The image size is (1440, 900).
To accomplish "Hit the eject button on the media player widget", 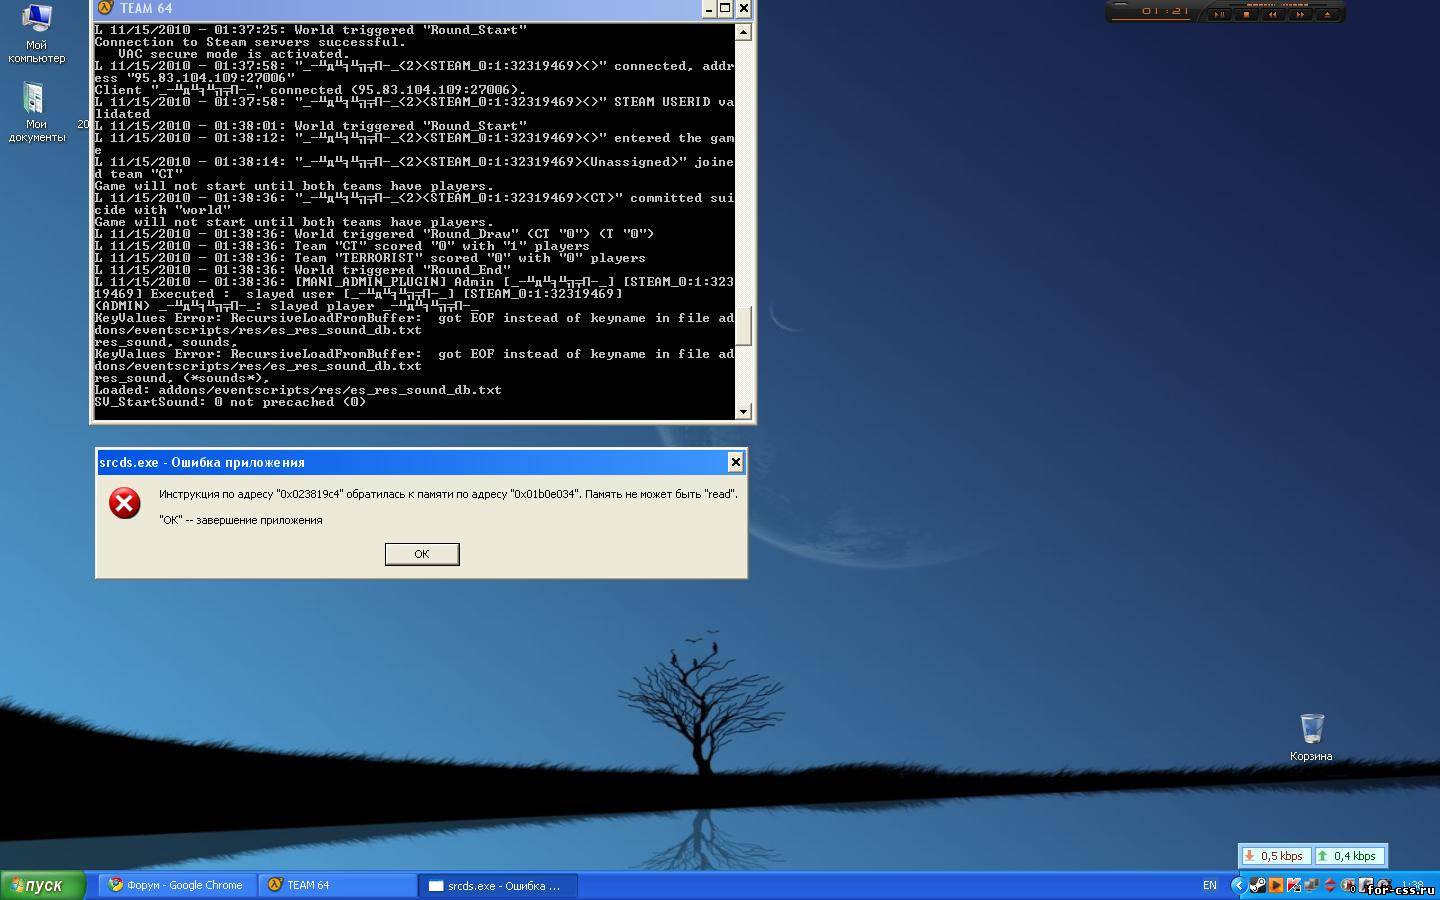I will click(1327, 14).
